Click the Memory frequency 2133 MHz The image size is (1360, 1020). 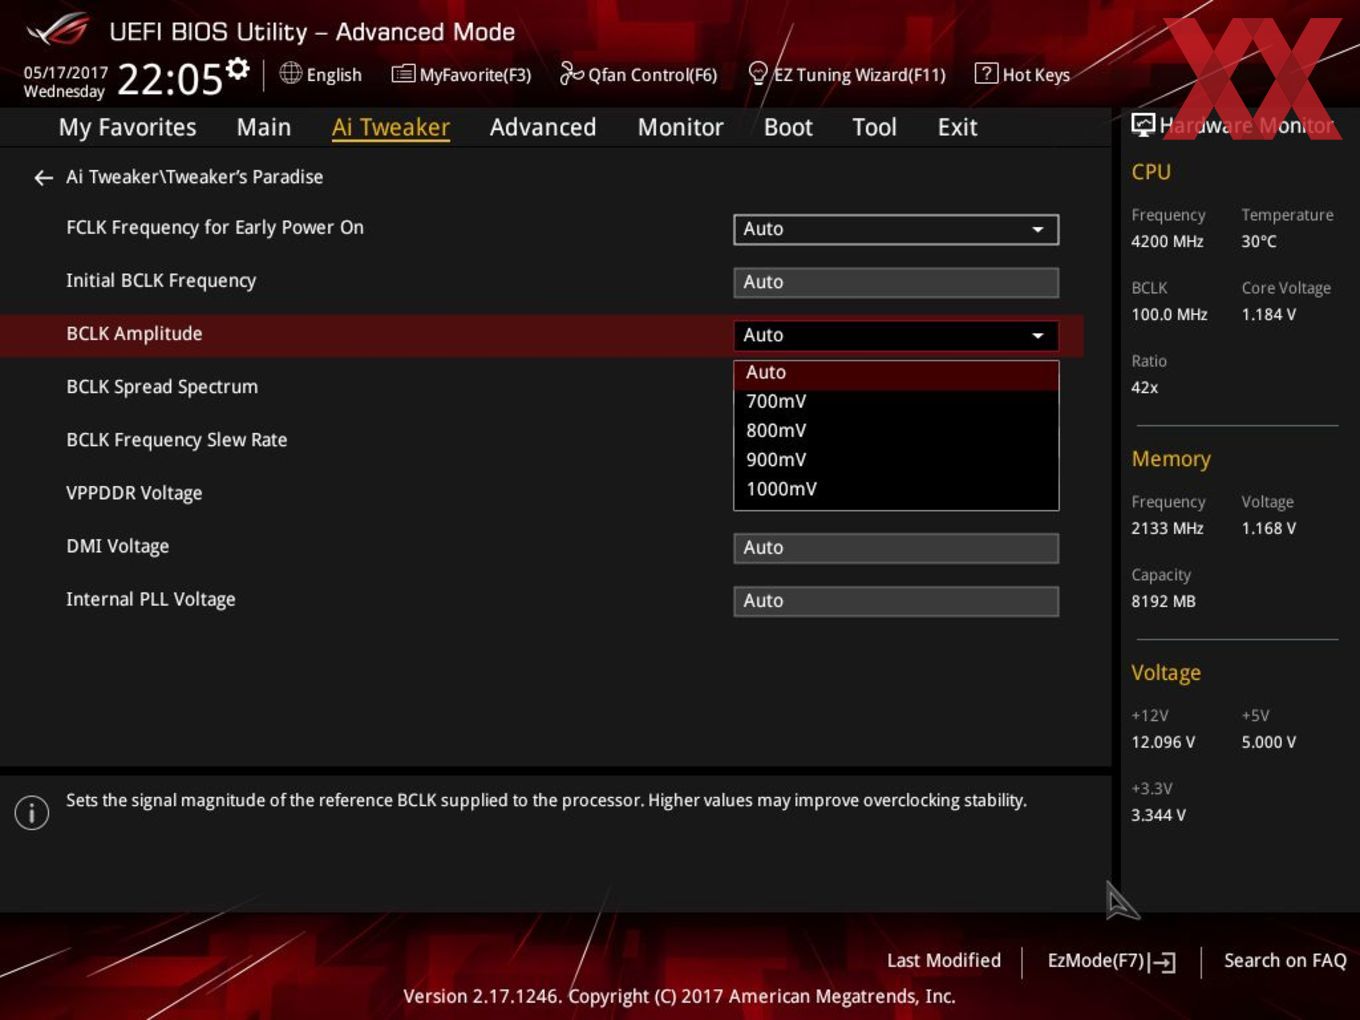[x=1167, y=529]
